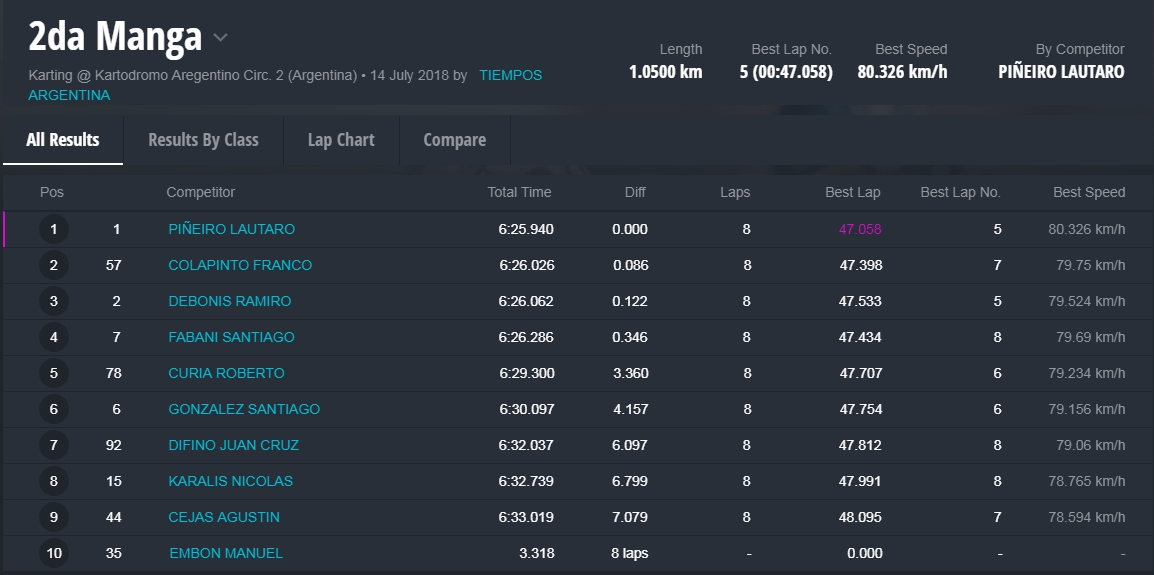Open GONZALEZ SANTIAGO's result entry
Screen dimensions: 1154x575
(244, 409)
